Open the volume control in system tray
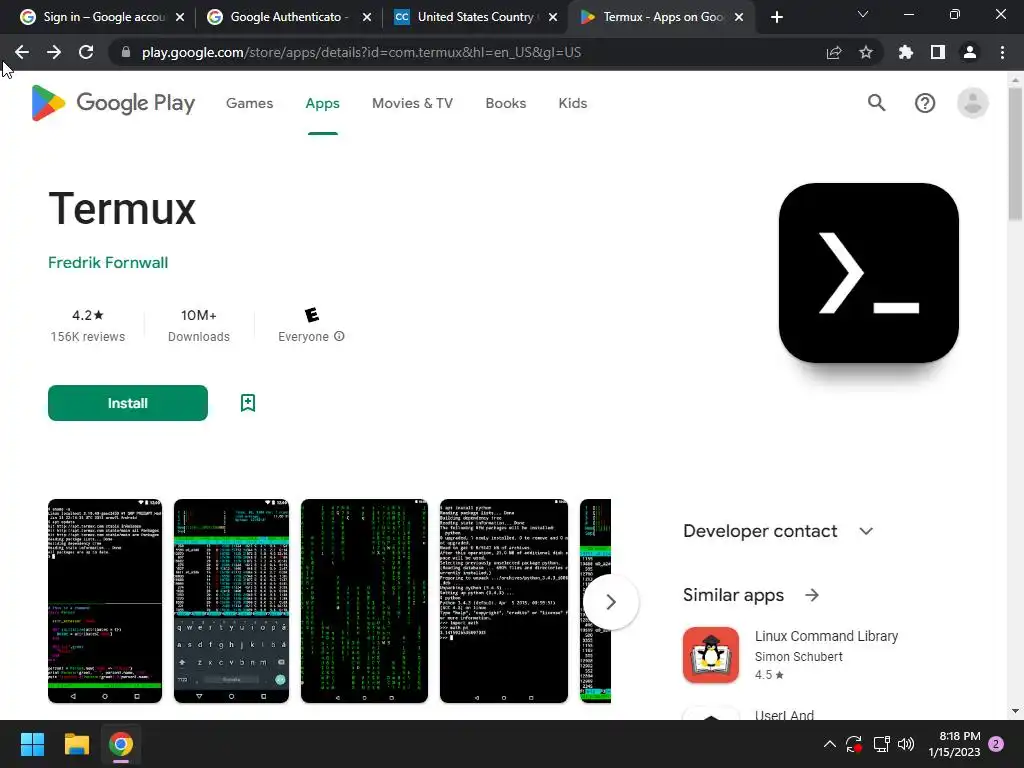Viewport: 1024px width, 768px height. [906, 744]
